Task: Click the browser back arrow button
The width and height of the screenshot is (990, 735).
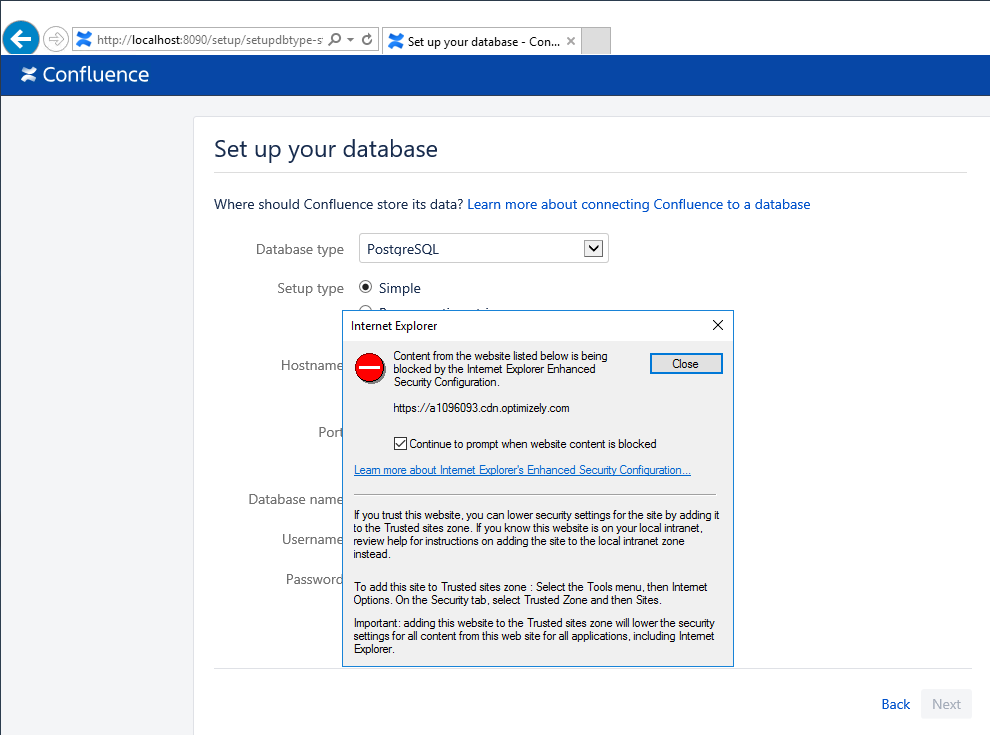Action: 21,39
